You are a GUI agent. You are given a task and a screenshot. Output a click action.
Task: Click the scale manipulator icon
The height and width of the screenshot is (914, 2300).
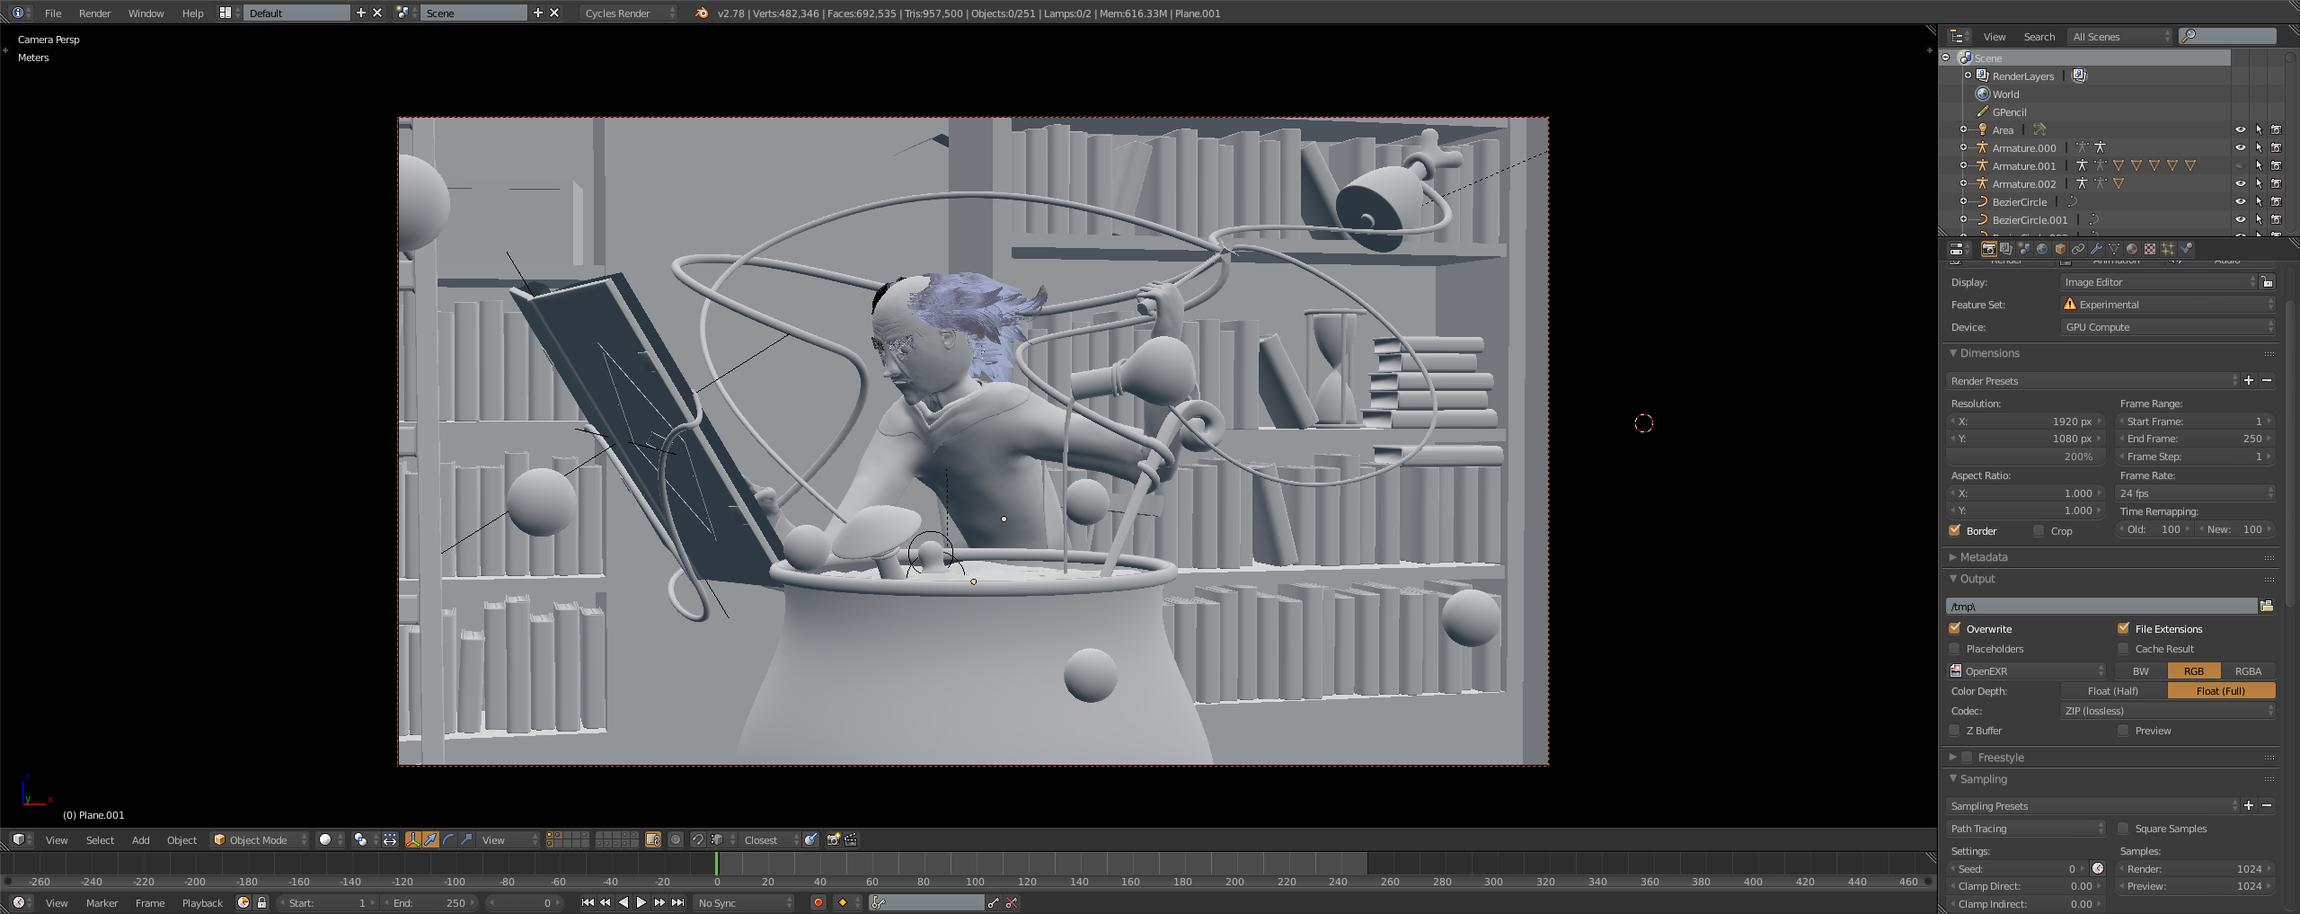[466, 840]
